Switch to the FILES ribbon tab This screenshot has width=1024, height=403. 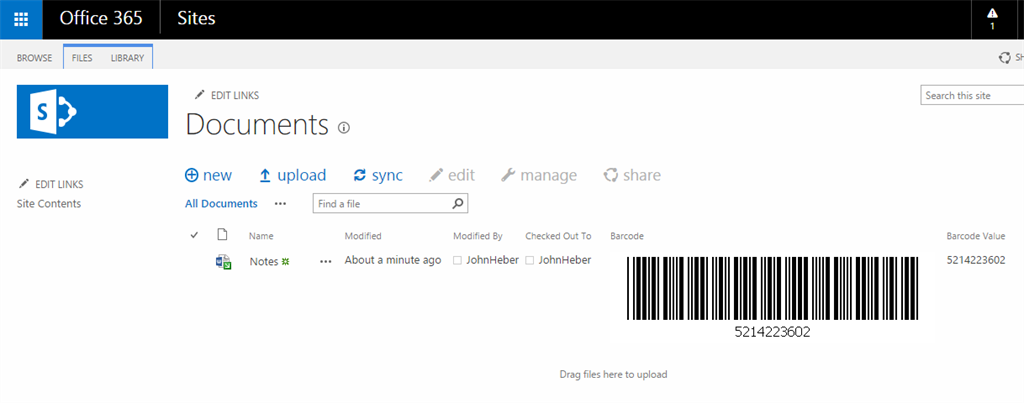[x=82, y=58]
